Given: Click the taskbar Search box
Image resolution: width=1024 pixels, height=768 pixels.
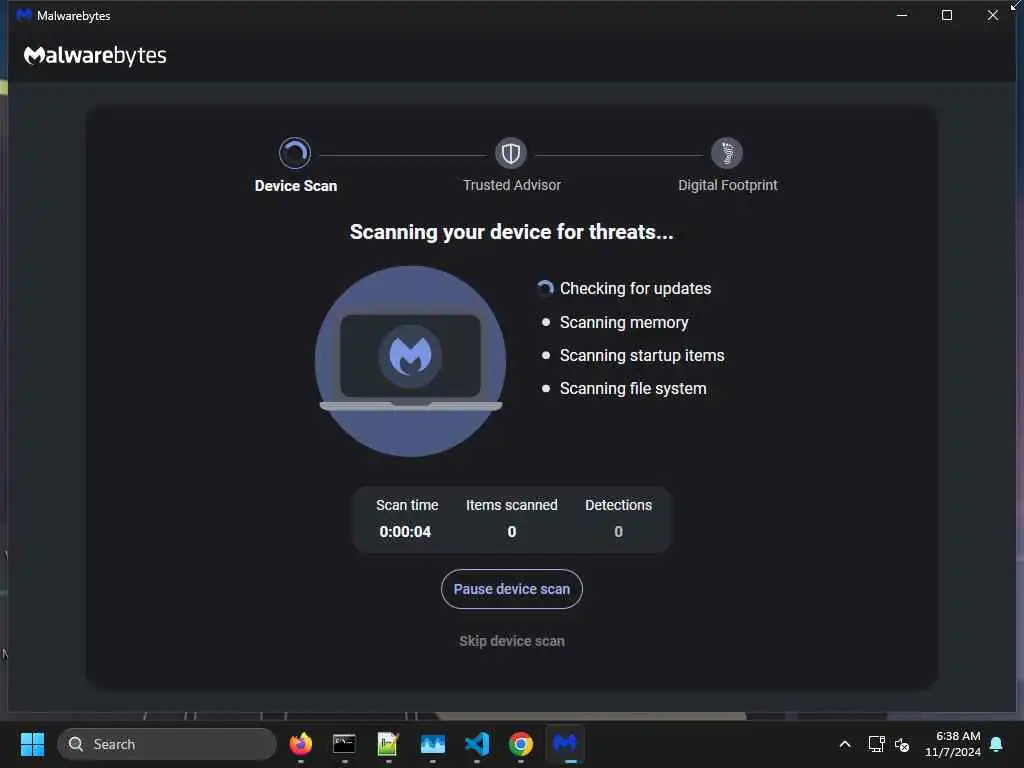Looking at the screenshot, I should [x=167, y=744].
